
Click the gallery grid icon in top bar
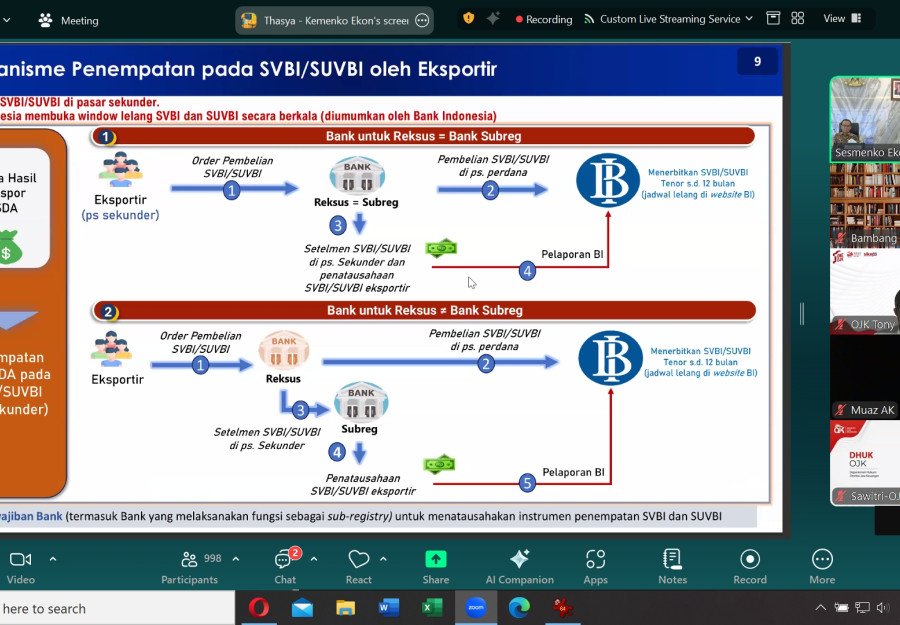pyautogui.click(x=797, y=18)
